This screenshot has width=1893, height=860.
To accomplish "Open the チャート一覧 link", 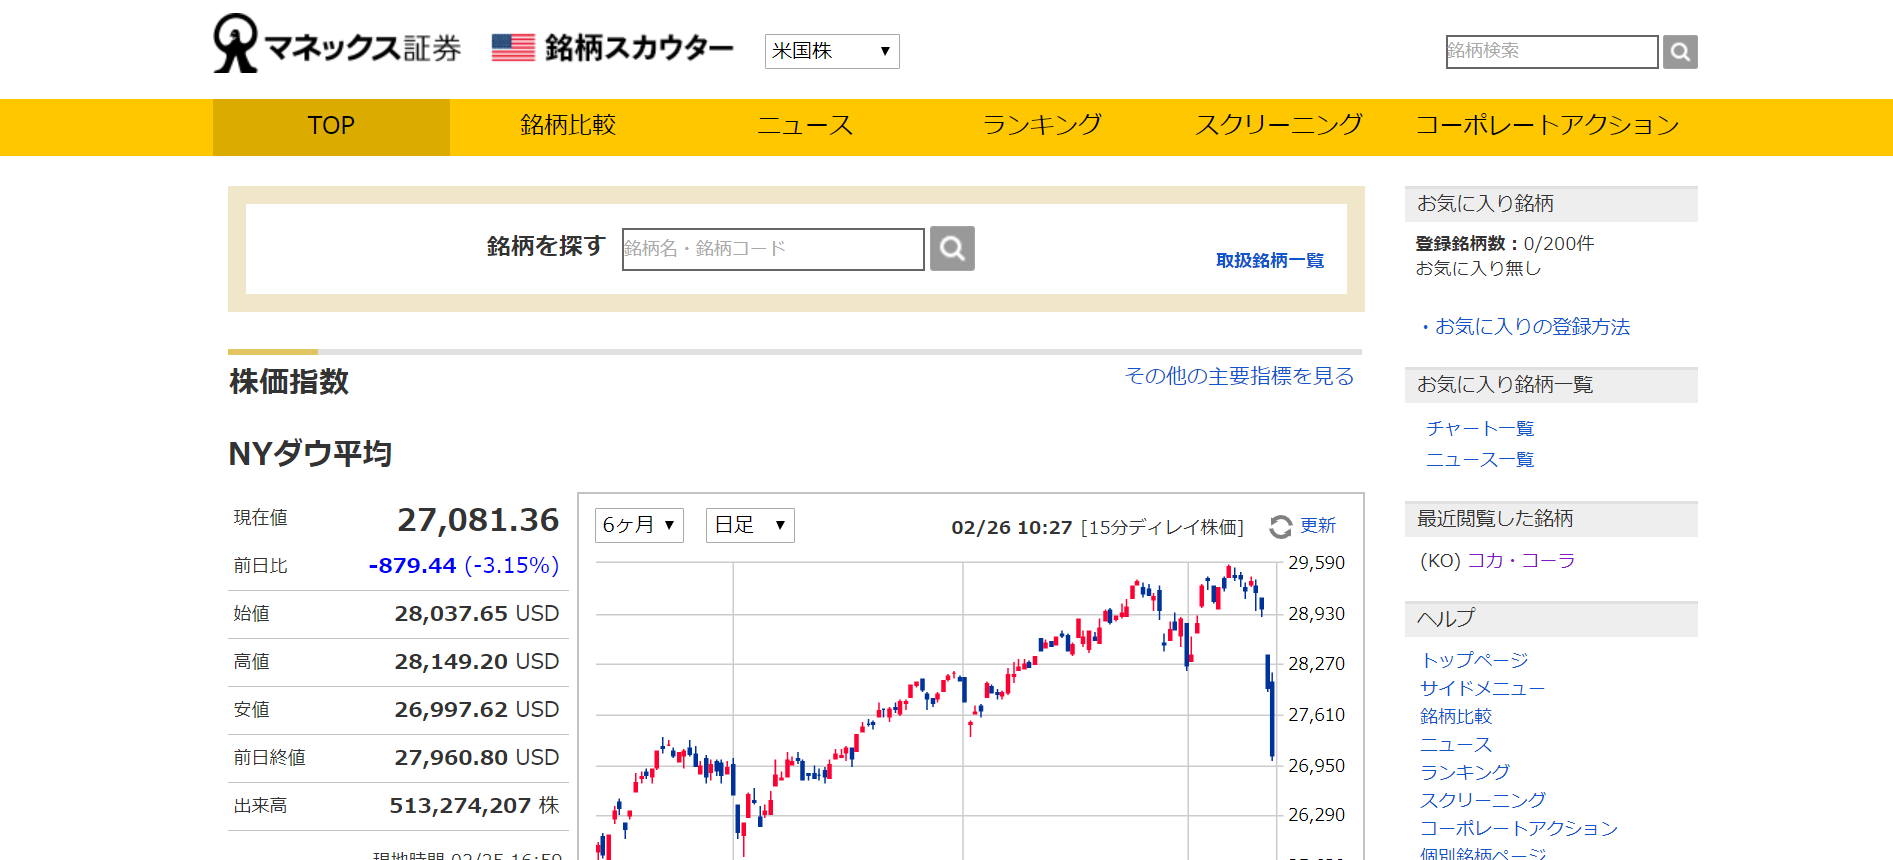I will click(1480, 429).
